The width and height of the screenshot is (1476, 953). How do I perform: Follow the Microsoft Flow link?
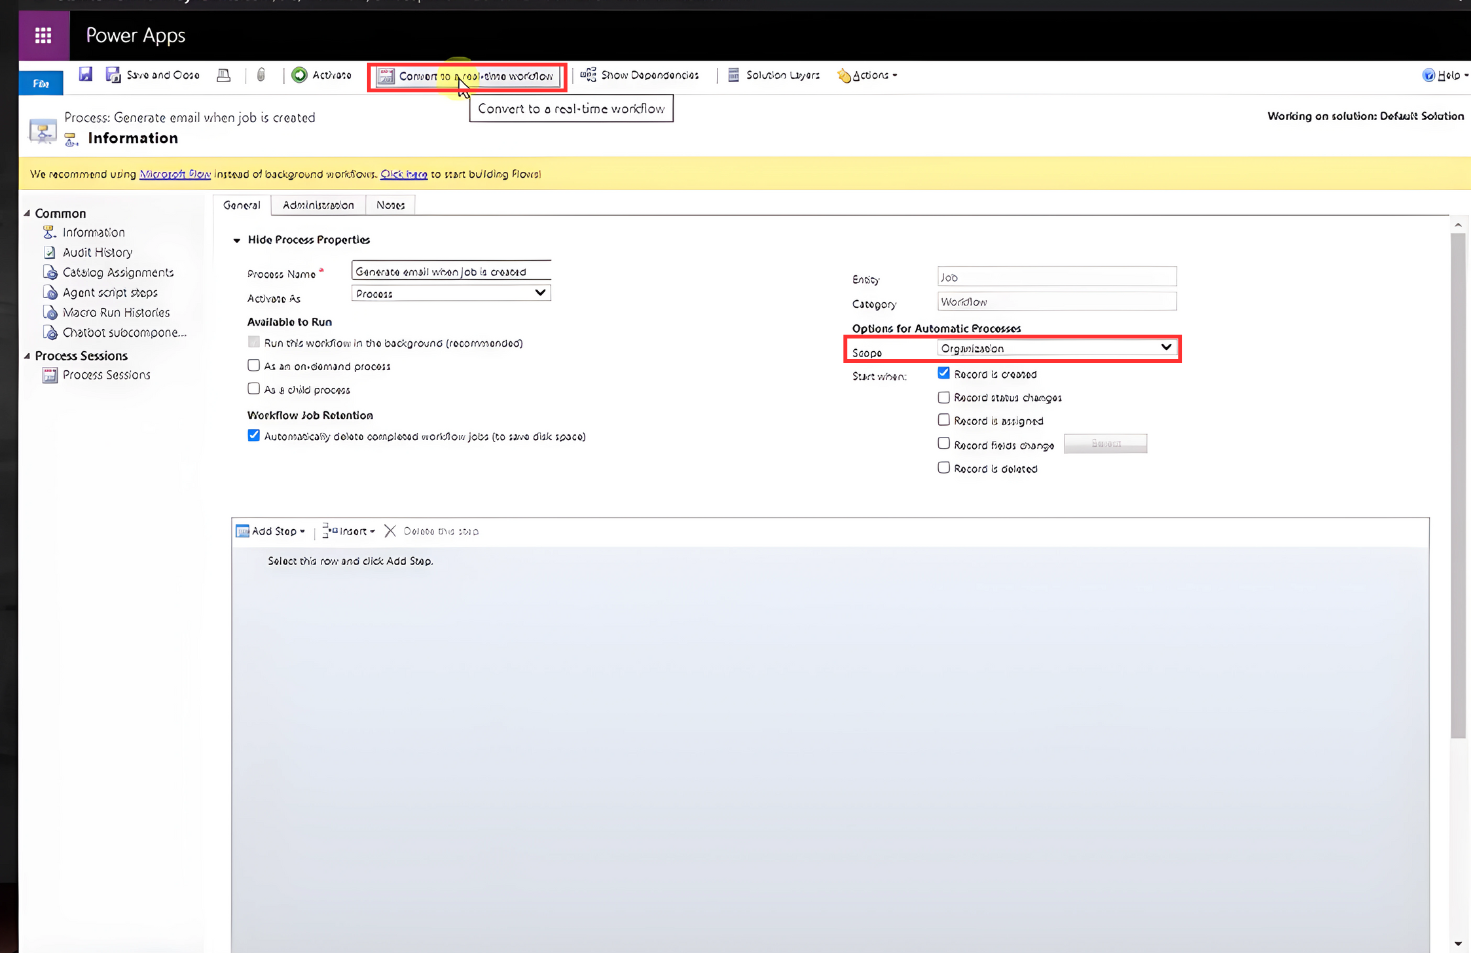(175, 174)
